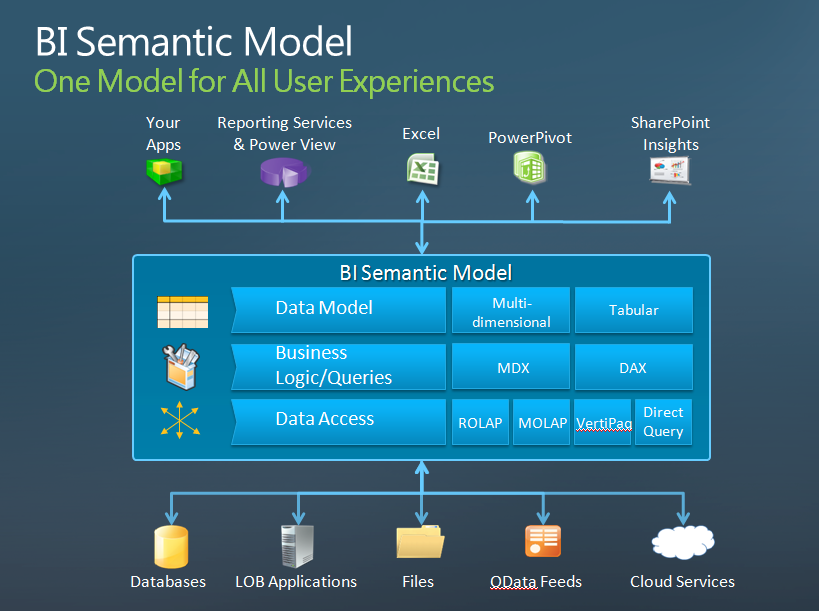Screen dimensions: 819x611
Task: Click the Tabular box
Action: click(634, 310)
